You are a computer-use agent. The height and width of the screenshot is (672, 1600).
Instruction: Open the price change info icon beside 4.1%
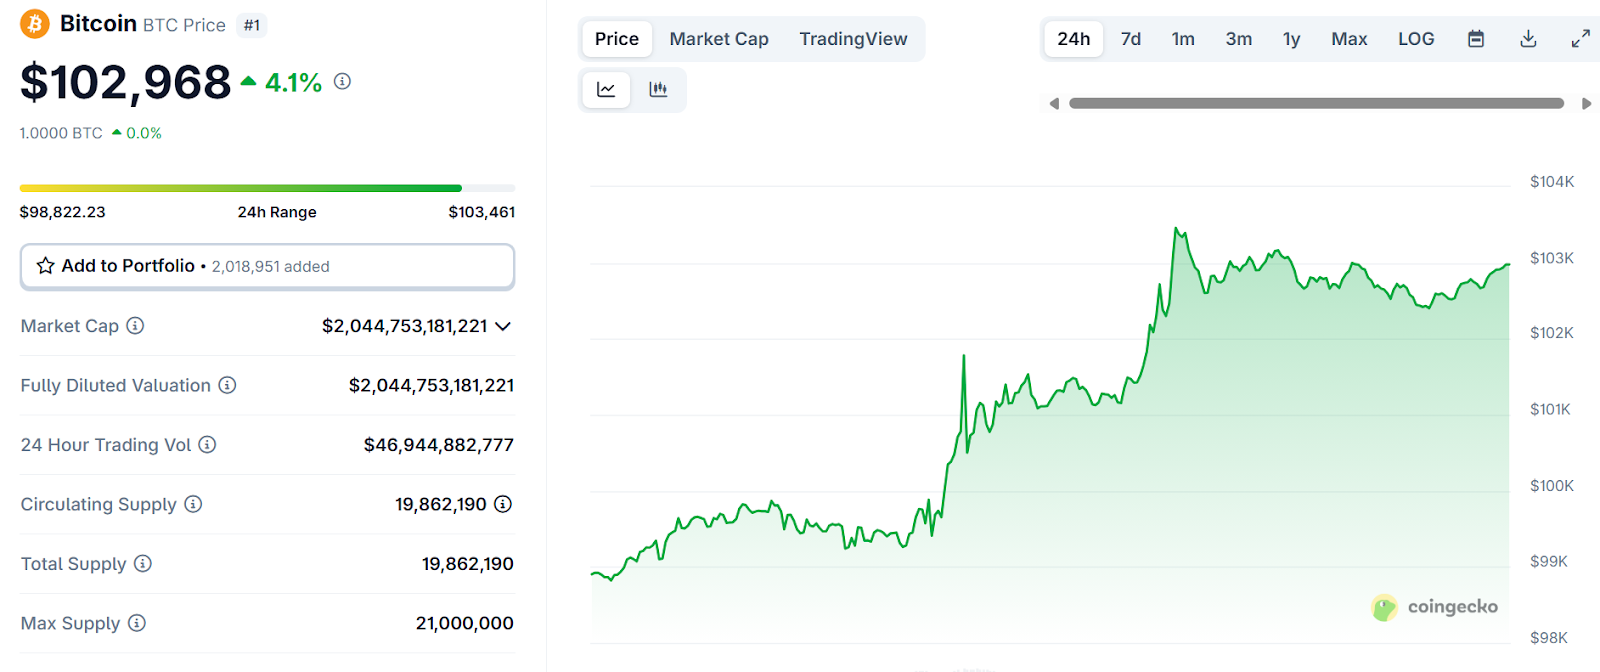342,81
